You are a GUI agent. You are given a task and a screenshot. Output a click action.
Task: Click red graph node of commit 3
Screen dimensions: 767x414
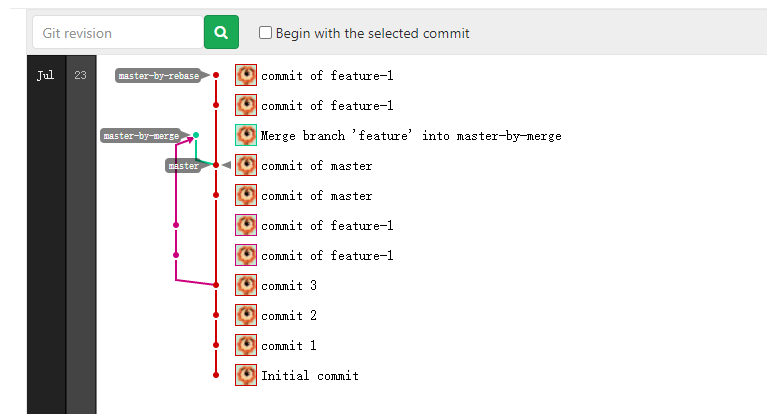[216, 285]
